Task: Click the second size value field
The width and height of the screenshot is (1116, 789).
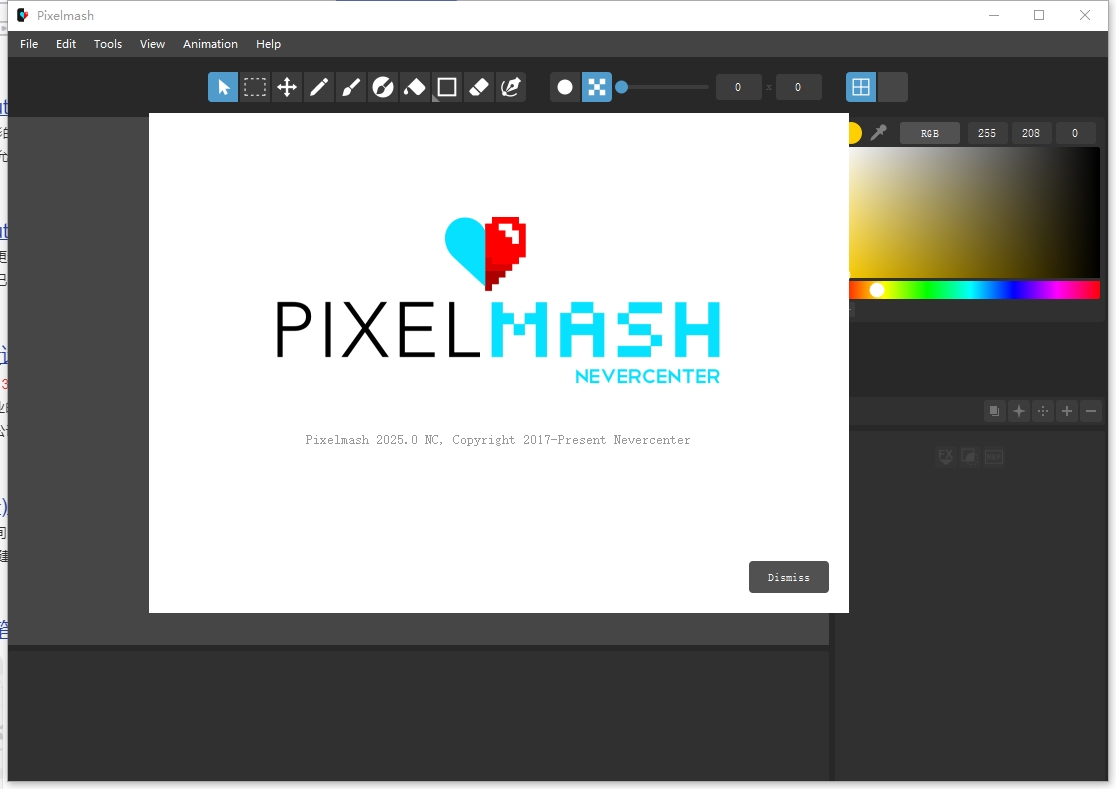Action: [x=798, y=88]
